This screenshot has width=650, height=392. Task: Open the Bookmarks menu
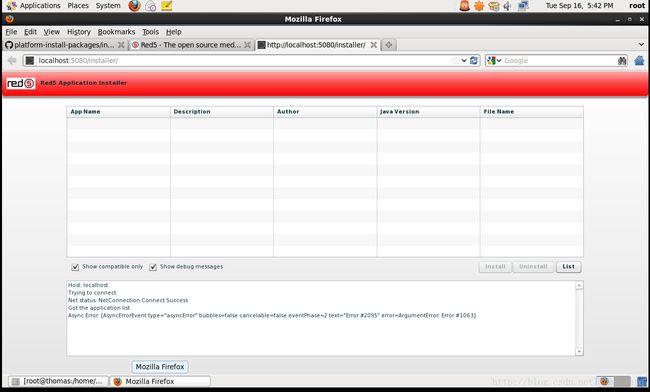pyautogui.click(x=116, y=32)
